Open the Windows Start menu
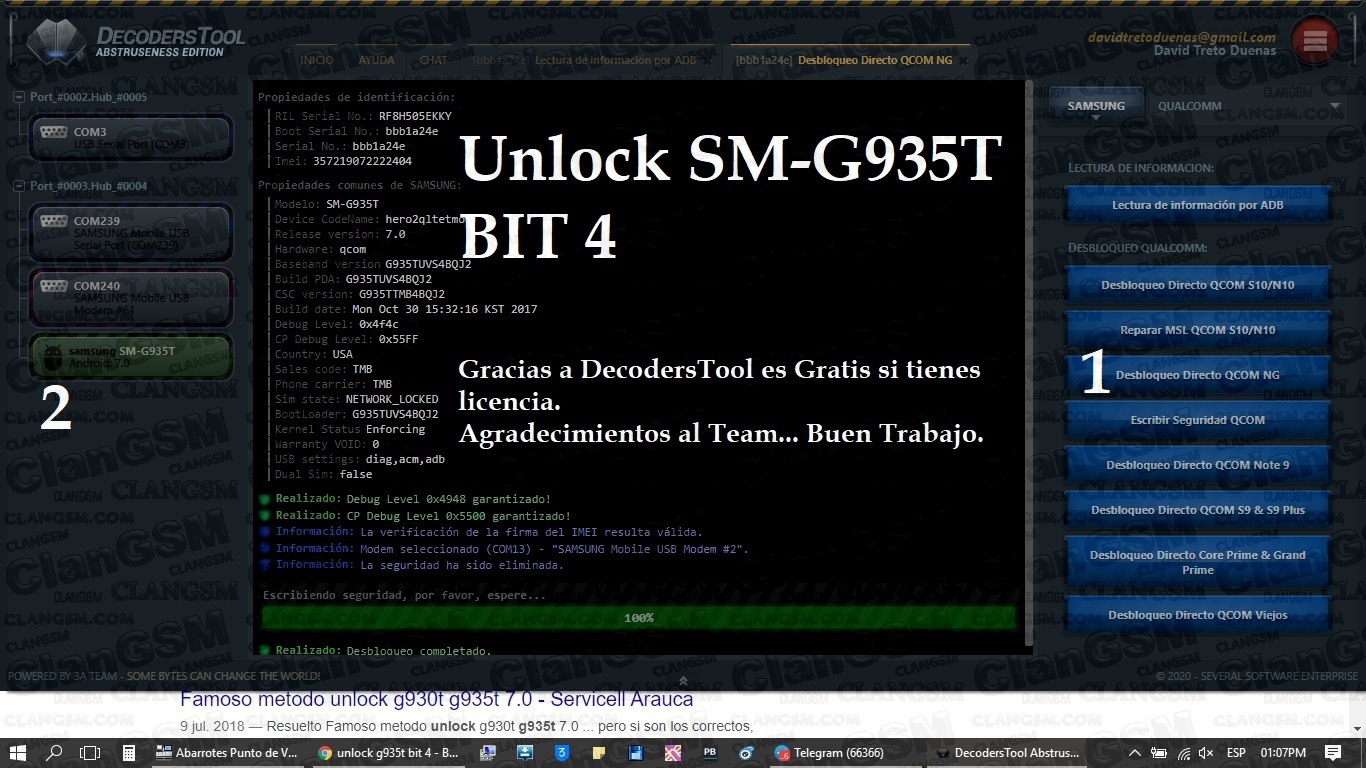 tap(19, 753)
